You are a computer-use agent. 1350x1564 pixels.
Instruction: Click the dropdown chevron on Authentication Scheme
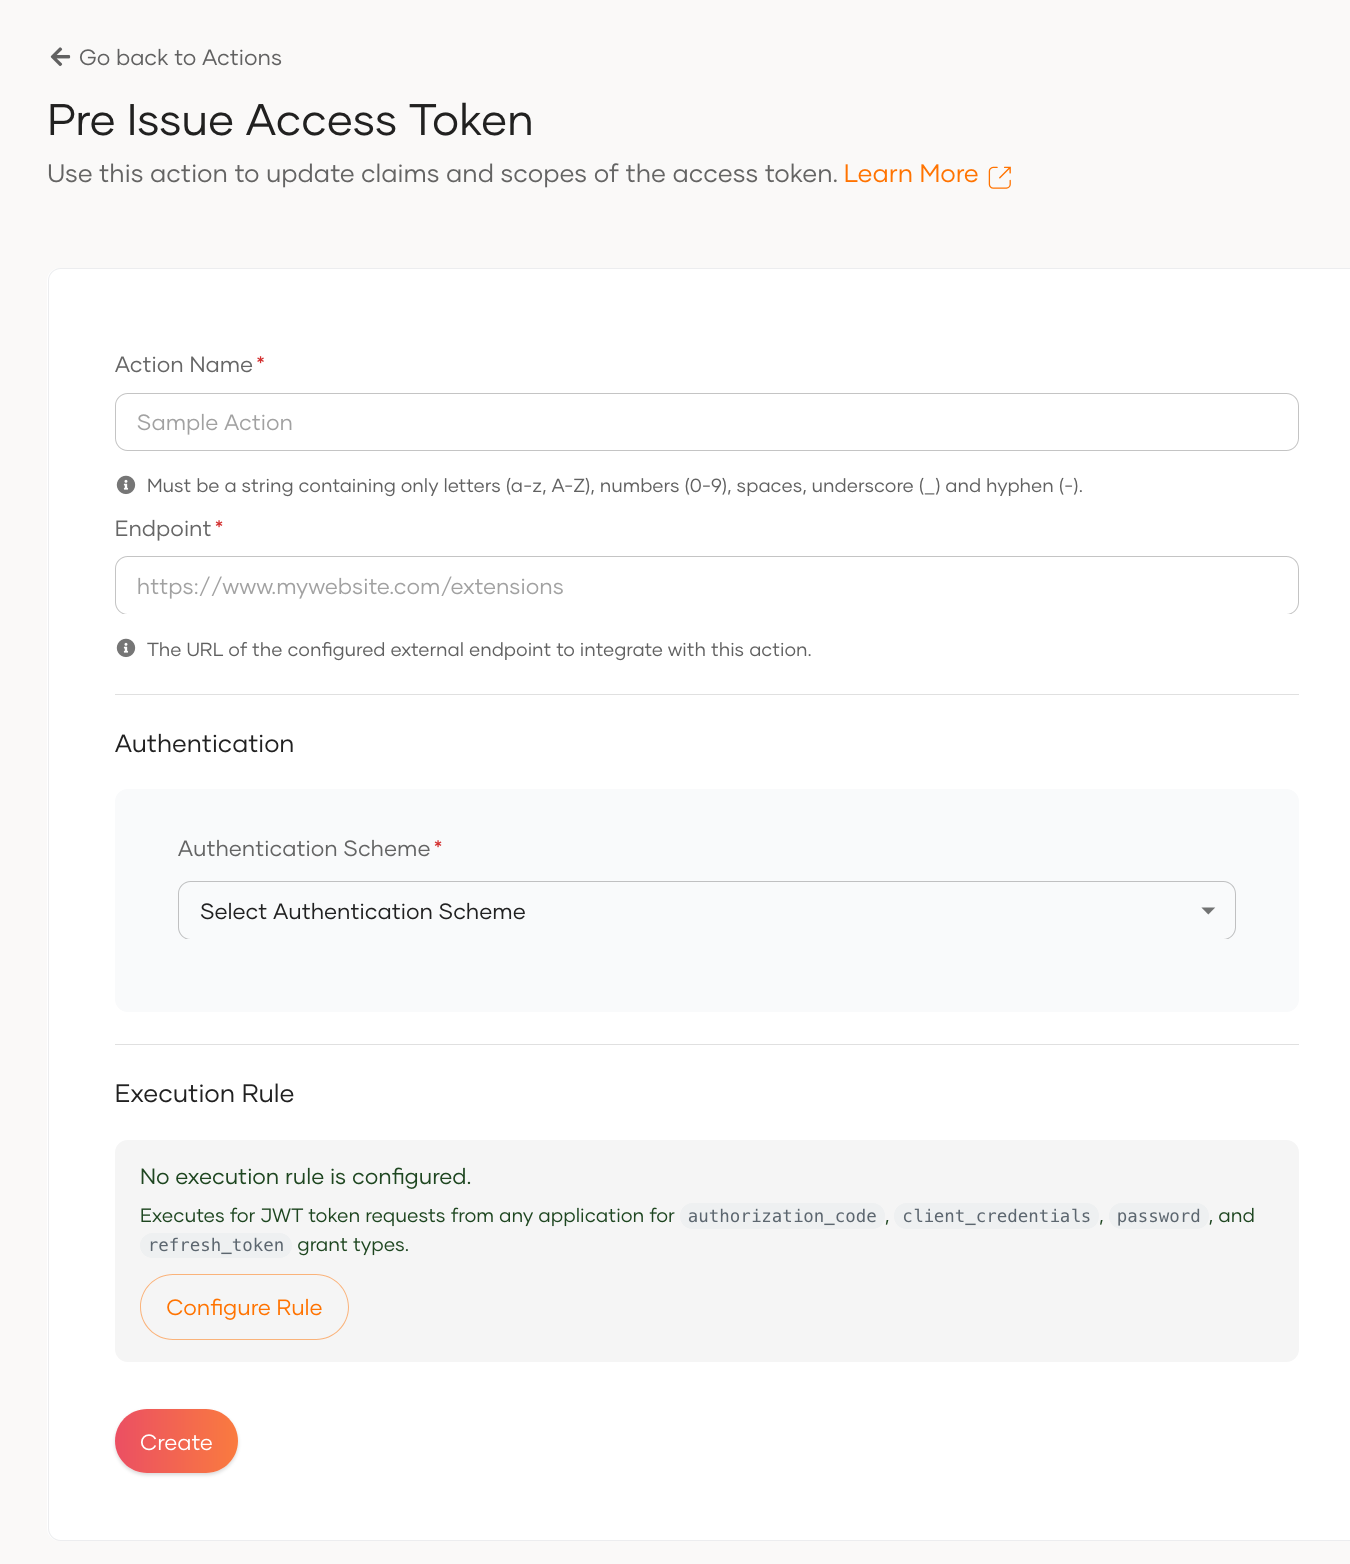coord(1207,910)
